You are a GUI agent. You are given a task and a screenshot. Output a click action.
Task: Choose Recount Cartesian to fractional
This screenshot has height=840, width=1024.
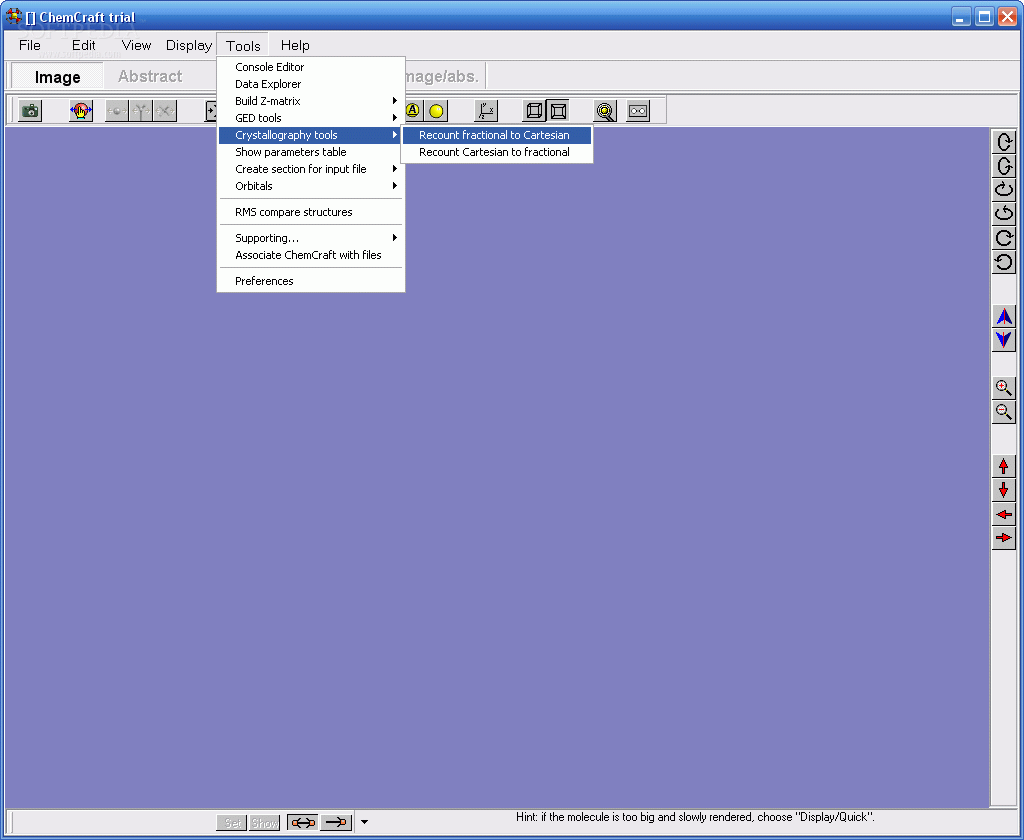[497, 152]
